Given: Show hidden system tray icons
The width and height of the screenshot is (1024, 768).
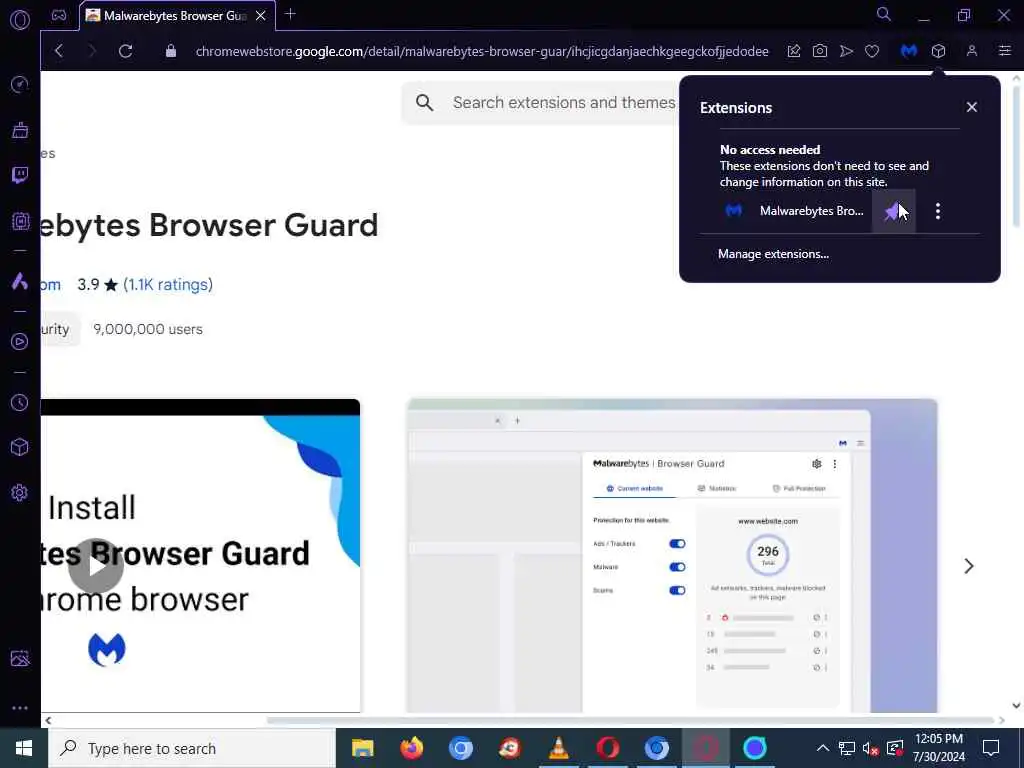Looking at the screenshot, I should tap(823, 748).
